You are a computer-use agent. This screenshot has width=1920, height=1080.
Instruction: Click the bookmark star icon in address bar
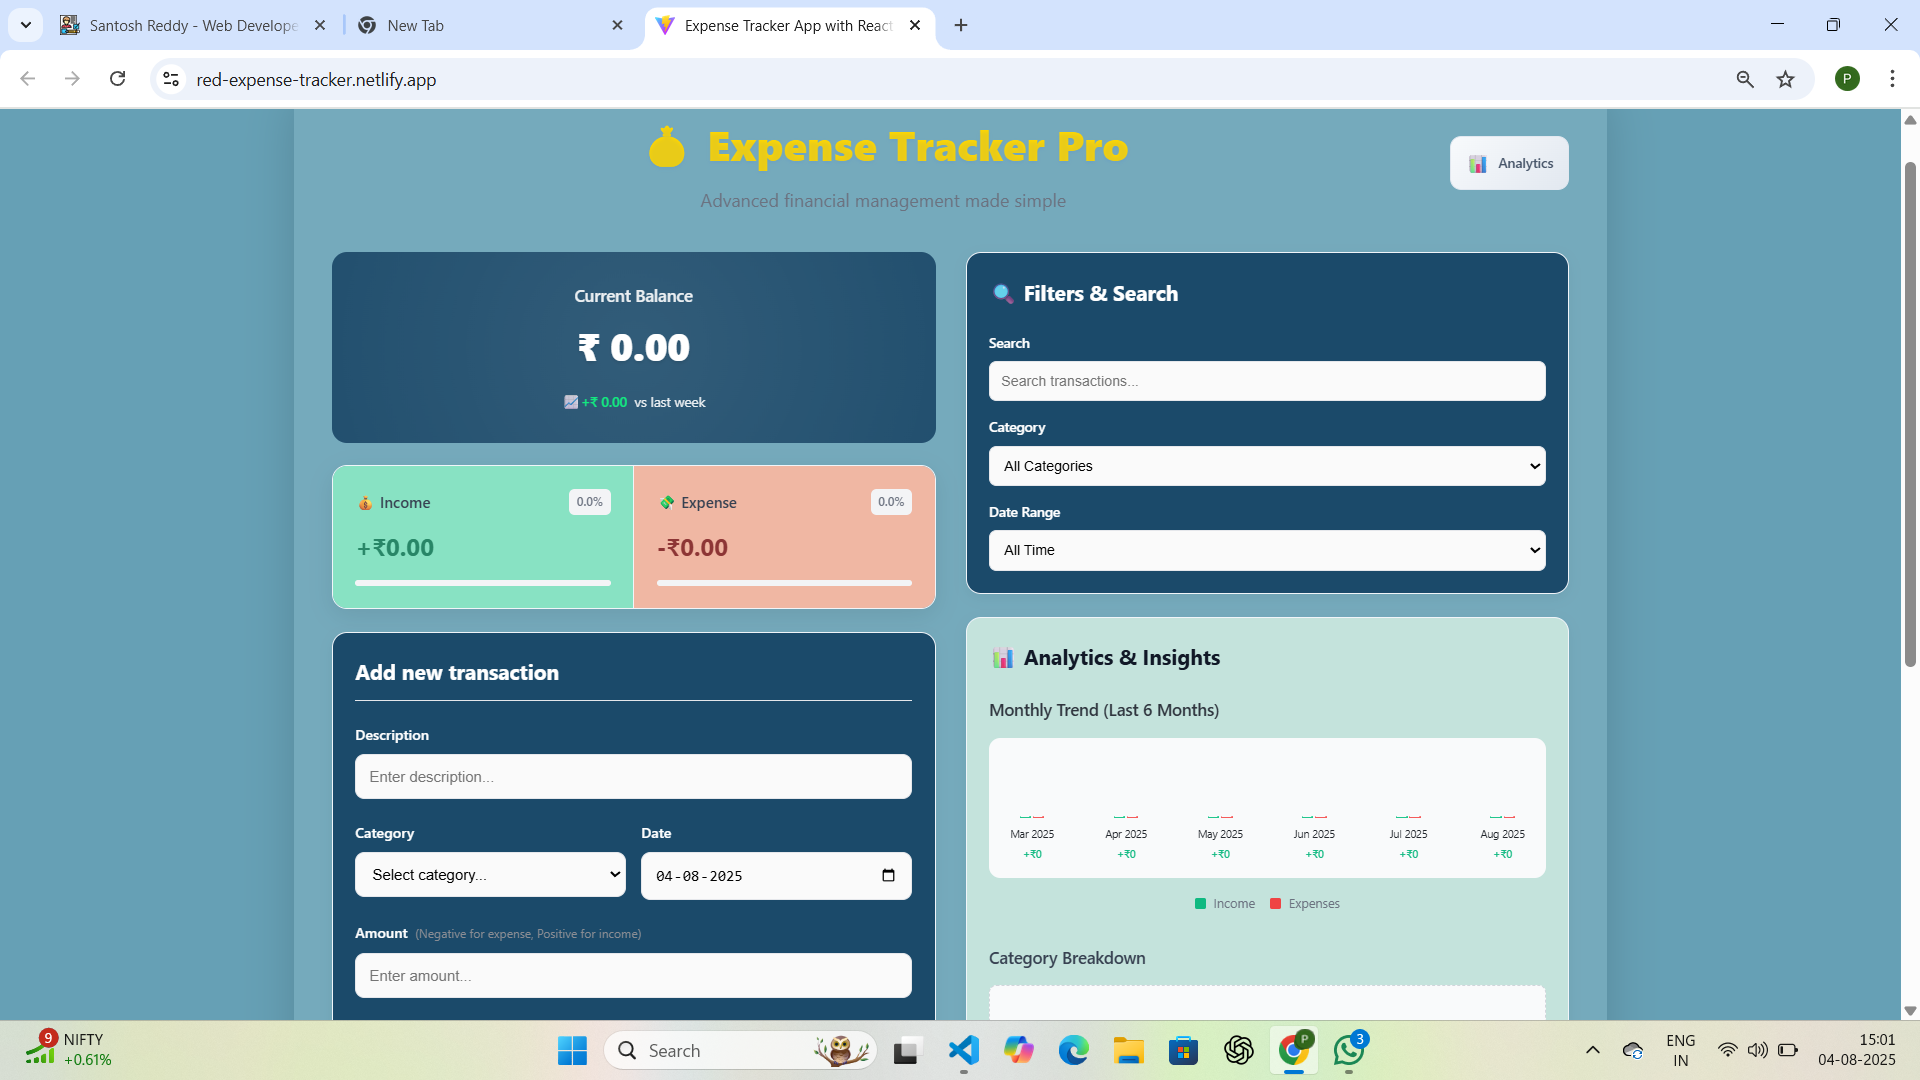pos(1785,79)
